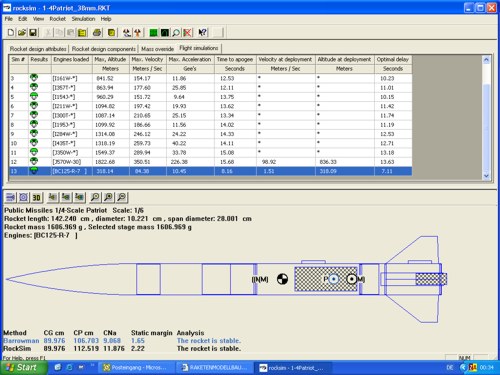The width and height of the screenshot is (500, 375).
Task: Select the [I284W-*] engine cell
Action: click(x=71, y=134)
